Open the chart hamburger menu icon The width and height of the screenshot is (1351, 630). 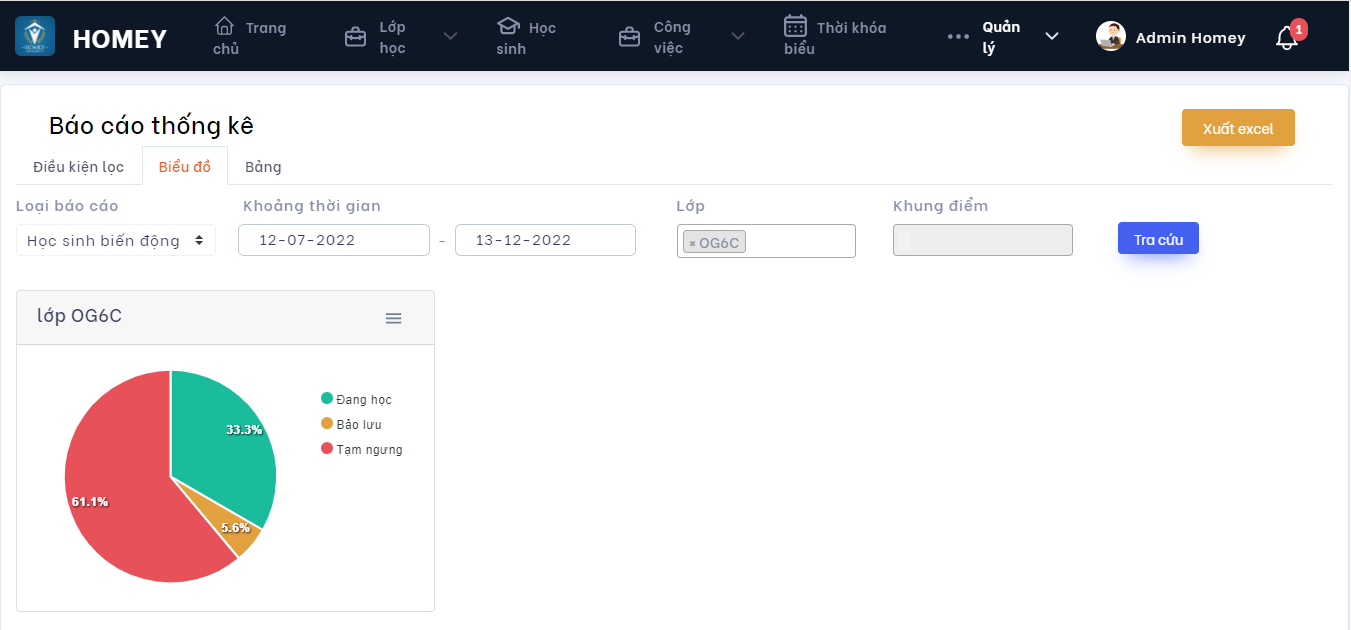[394, 318]
